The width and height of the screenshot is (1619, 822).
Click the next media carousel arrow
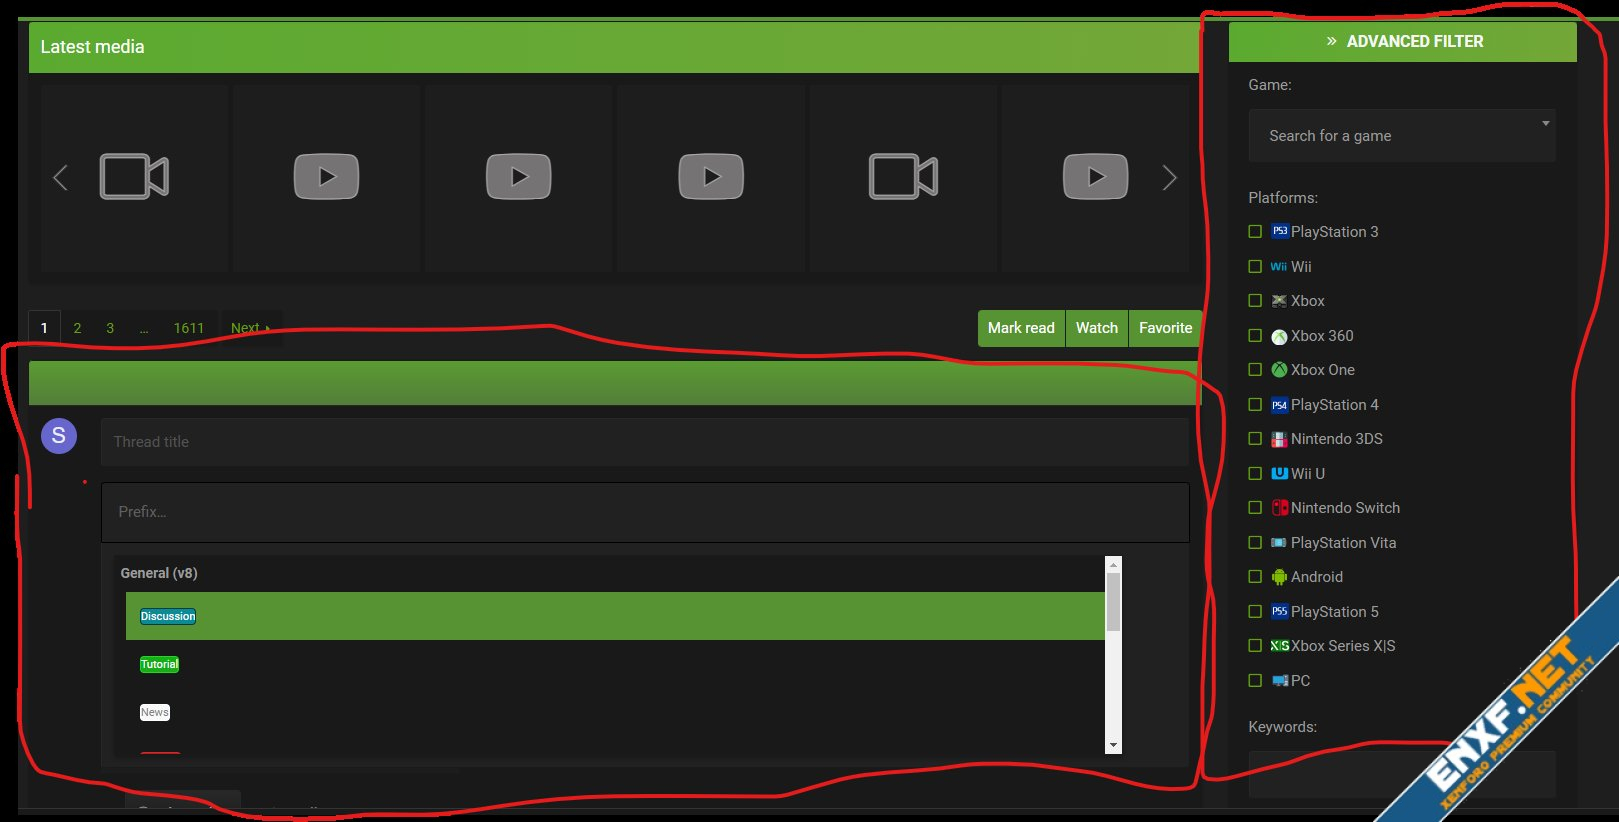pyautogui.click(x=1169, y=178)
